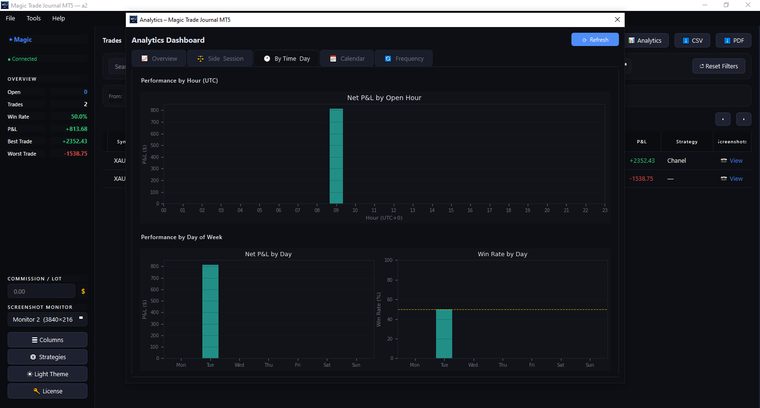
Task: Export trades with the CSV button
Action: tap(692, 41)
